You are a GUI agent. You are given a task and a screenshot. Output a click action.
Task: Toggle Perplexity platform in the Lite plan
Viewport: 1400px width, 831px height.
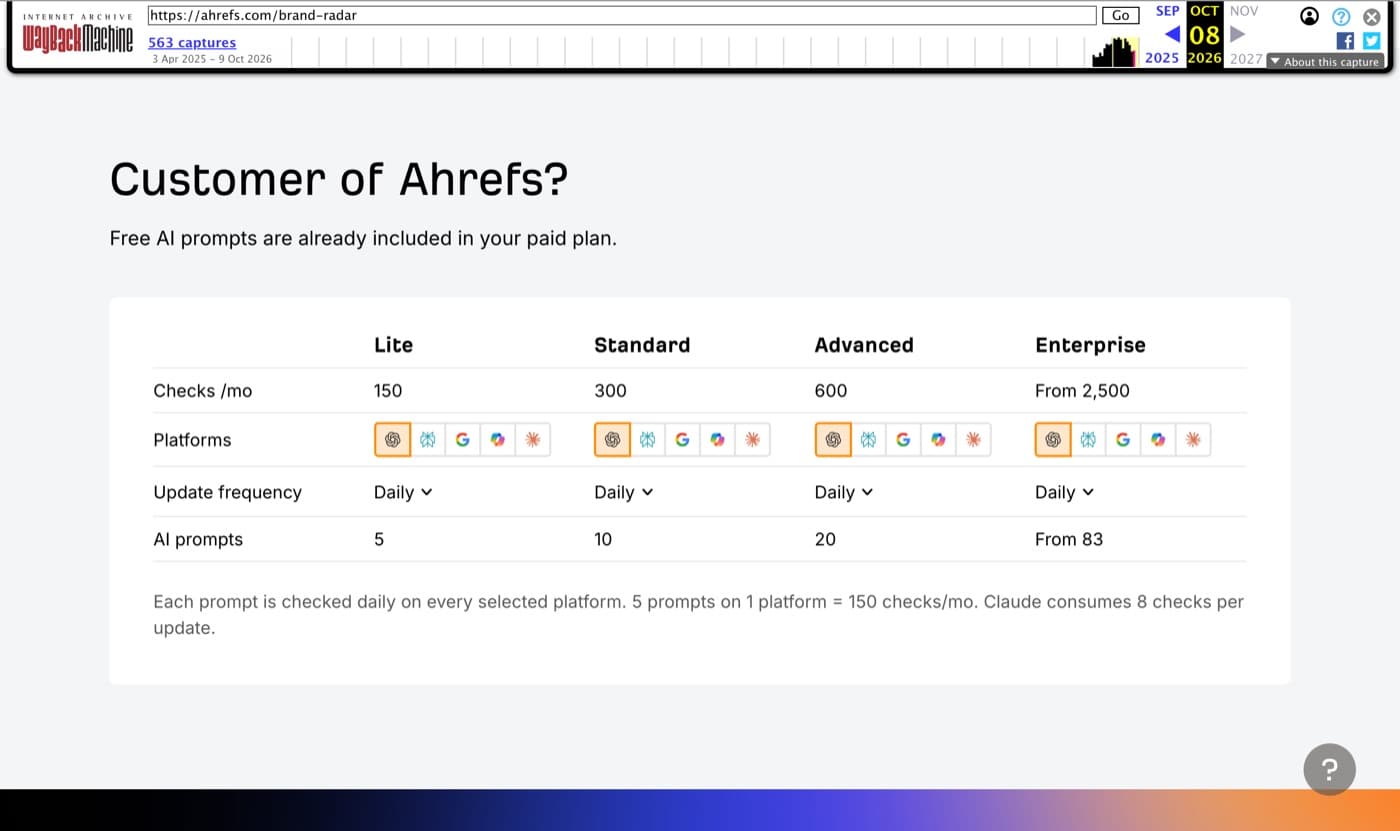[x=428, y=439]
